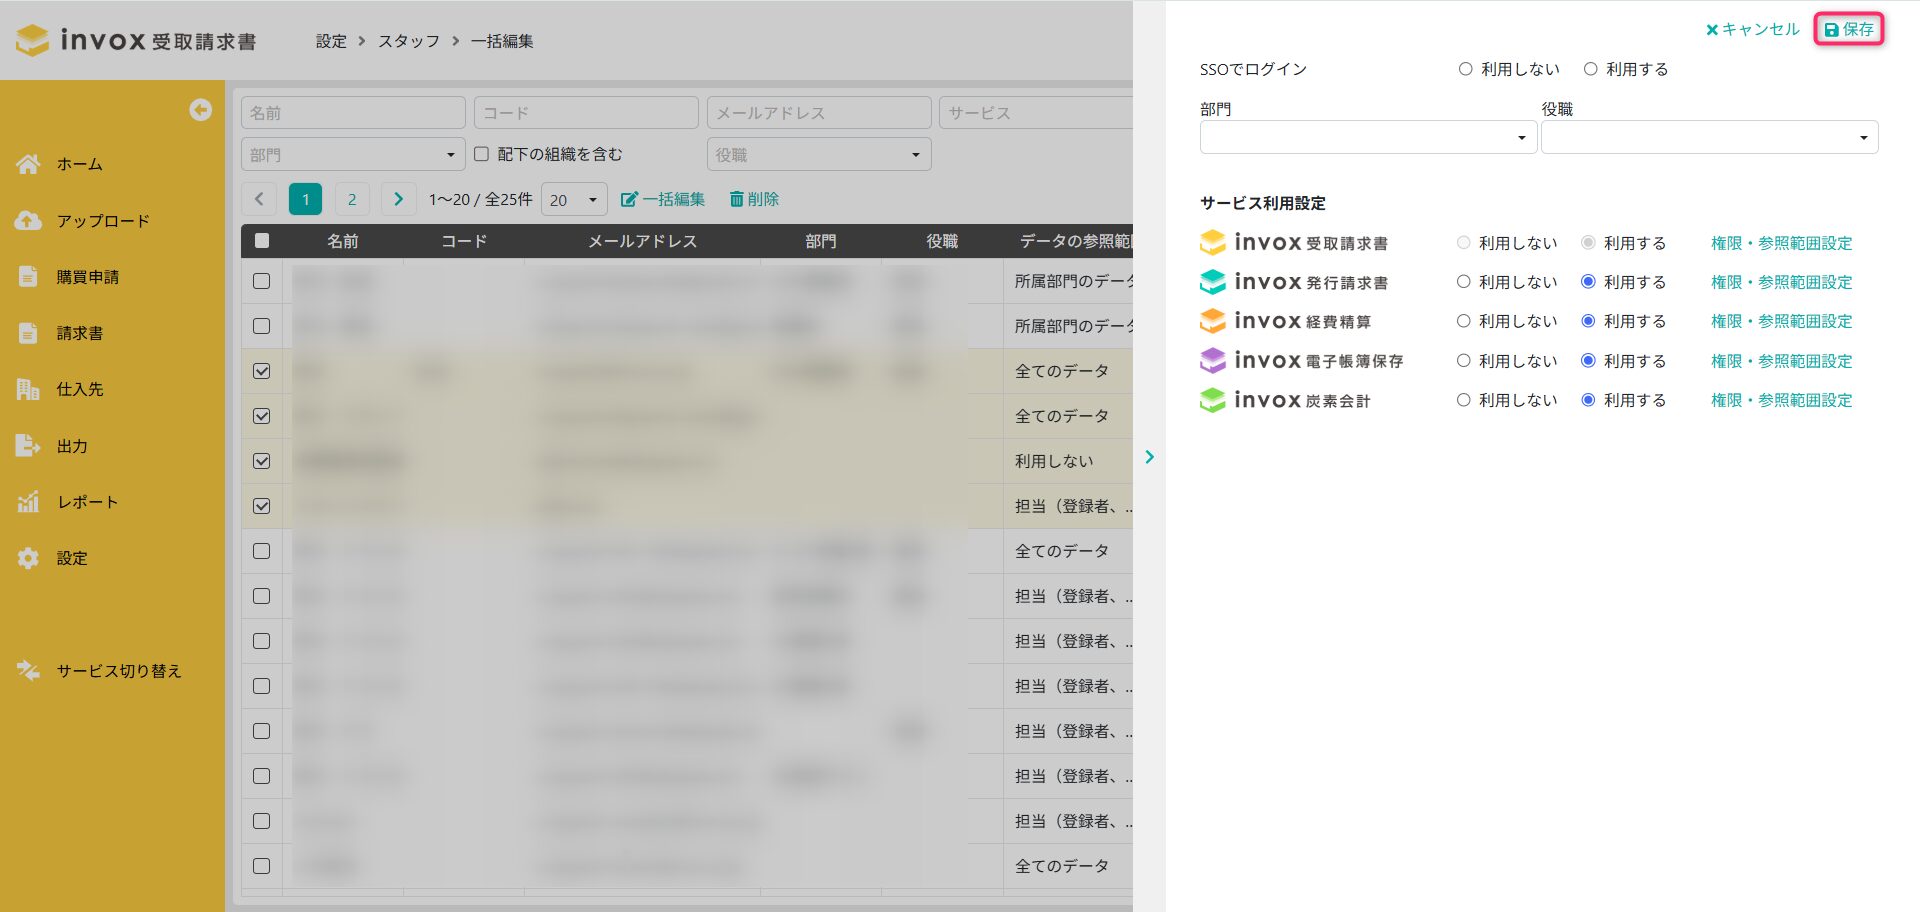Click the 一括編集 edit button
The image size is (1920, 912).
click(x=663, y=199)
